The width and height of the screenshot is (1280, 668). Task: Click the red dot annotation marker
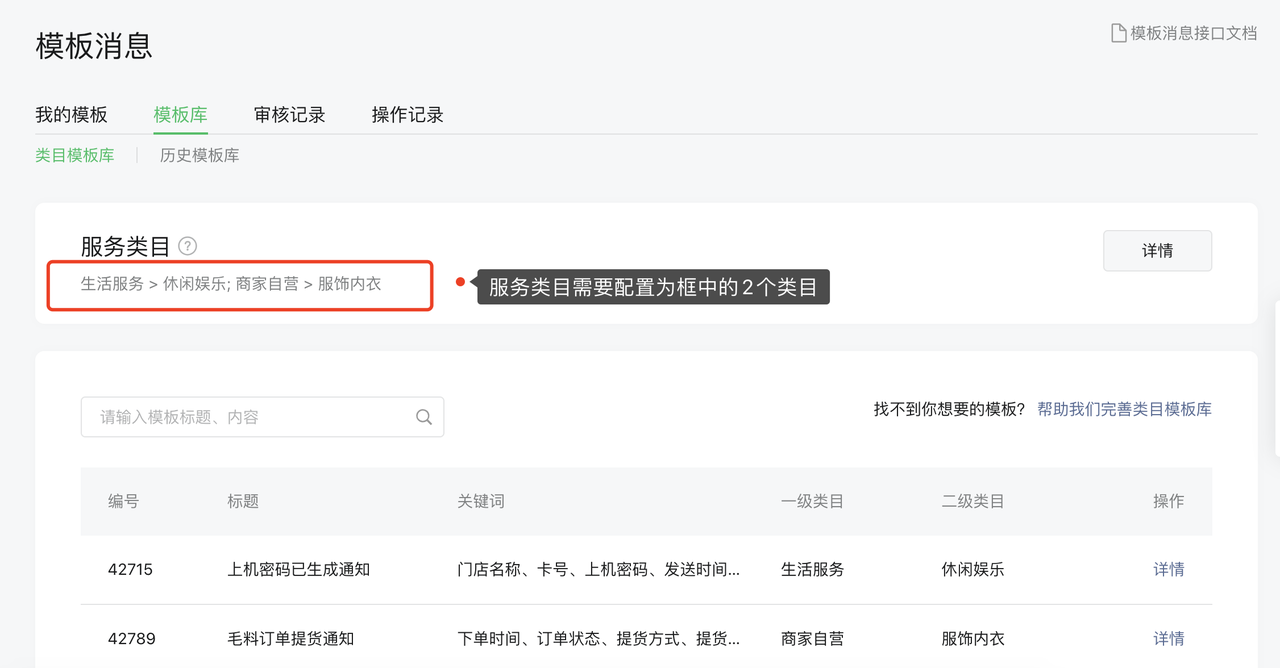click(460, 282)
